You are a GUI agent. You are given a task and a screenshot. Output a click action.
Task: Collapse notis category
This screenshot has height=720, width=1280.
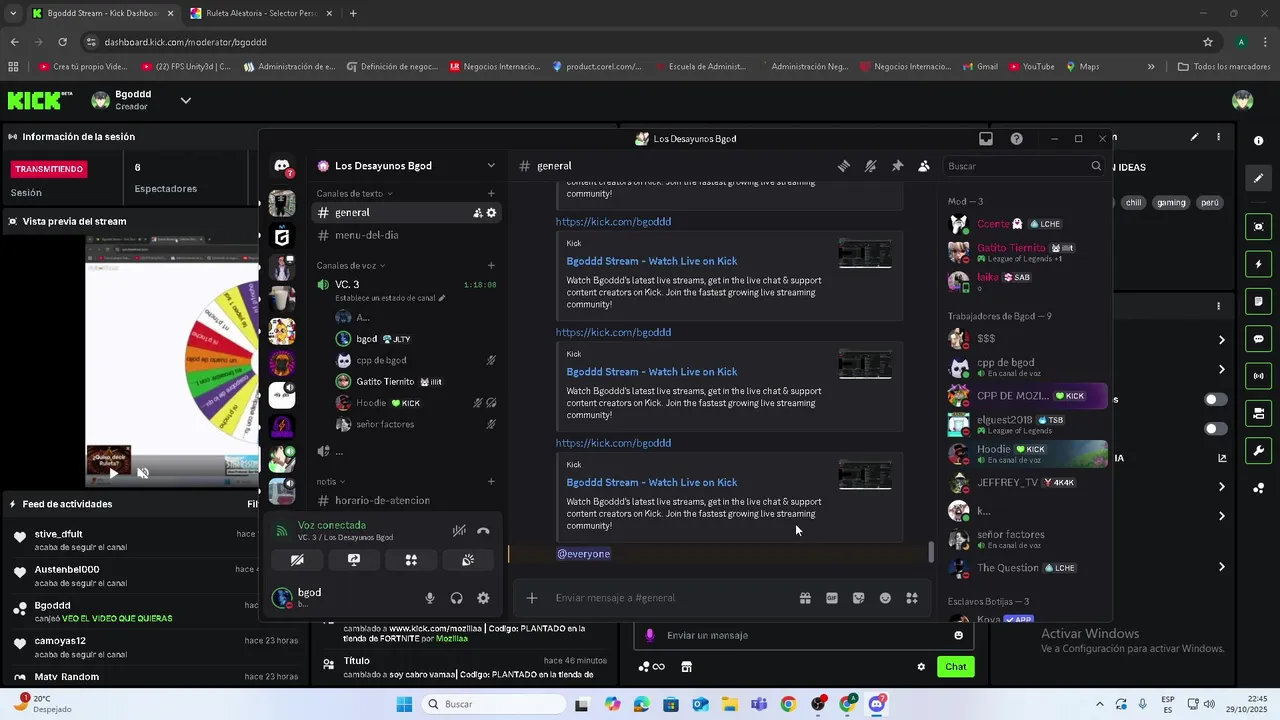pyautogui.click(x=331, y=481)
